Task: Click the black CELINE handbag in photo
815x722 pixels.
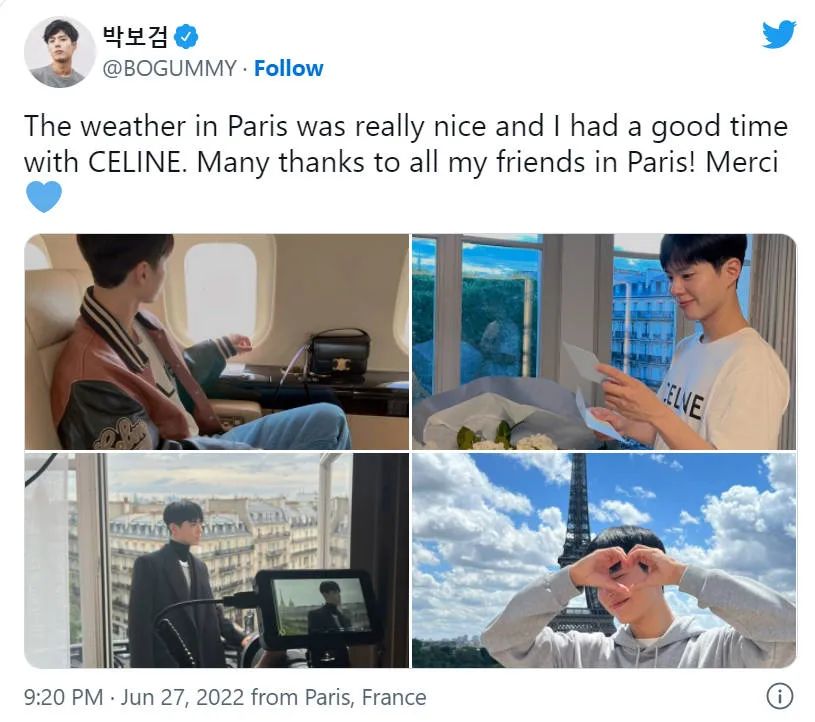Action: (x=340, y=353)
